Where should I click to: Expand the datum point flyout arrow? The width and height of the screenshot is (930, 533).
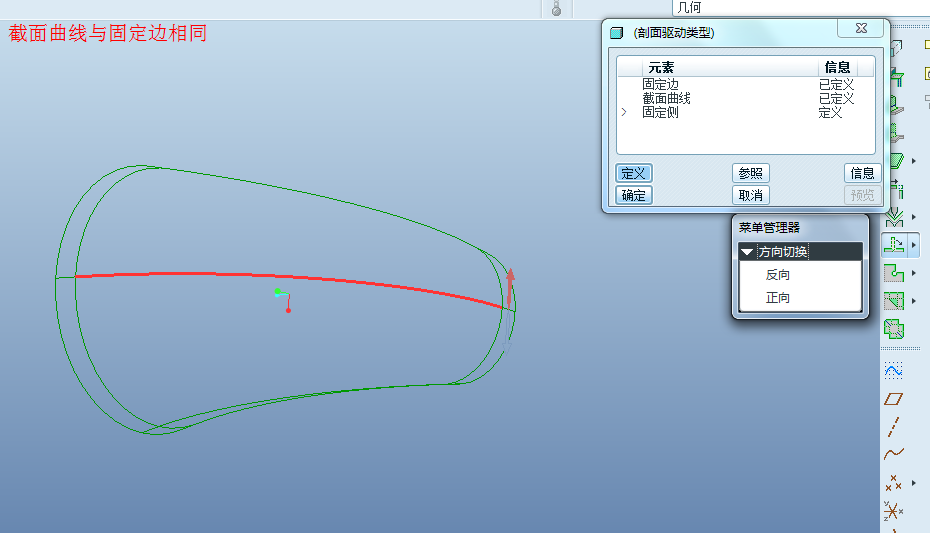914,483
